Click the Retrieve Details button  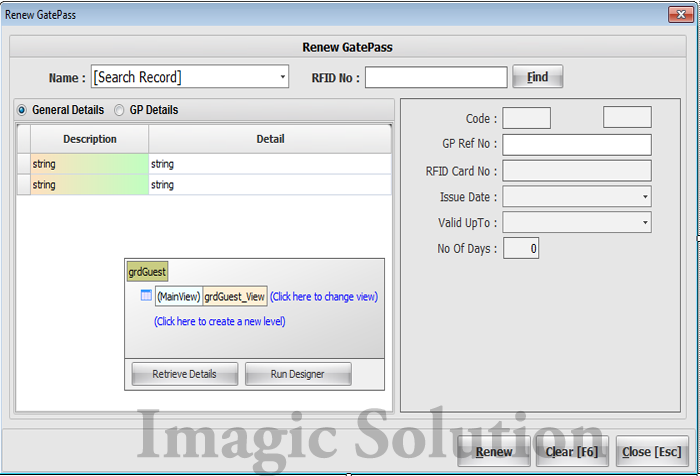click(184, 374)
